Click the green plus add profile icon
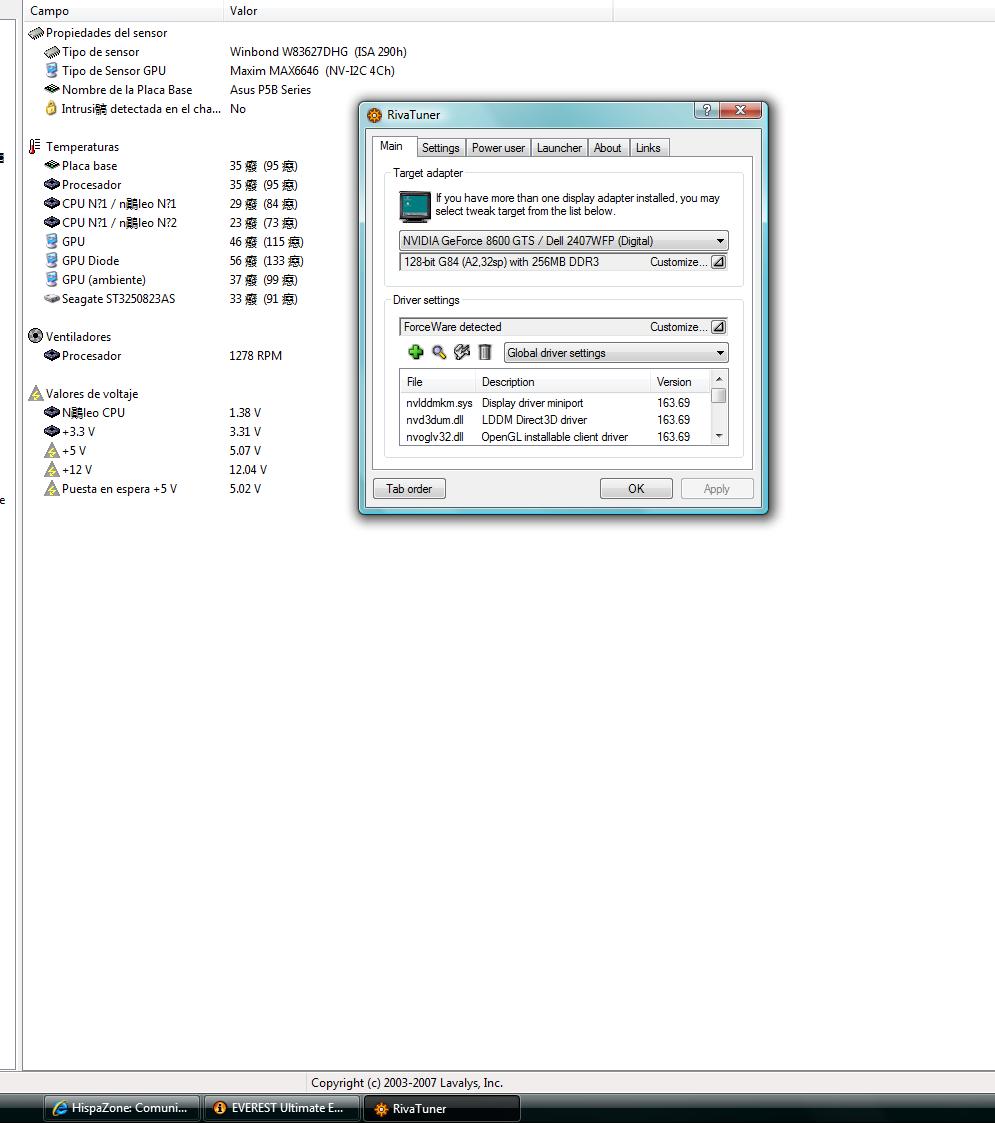The width and height of the screenshot is (995, 1123). pyautogui.click(x=416, y=352)
